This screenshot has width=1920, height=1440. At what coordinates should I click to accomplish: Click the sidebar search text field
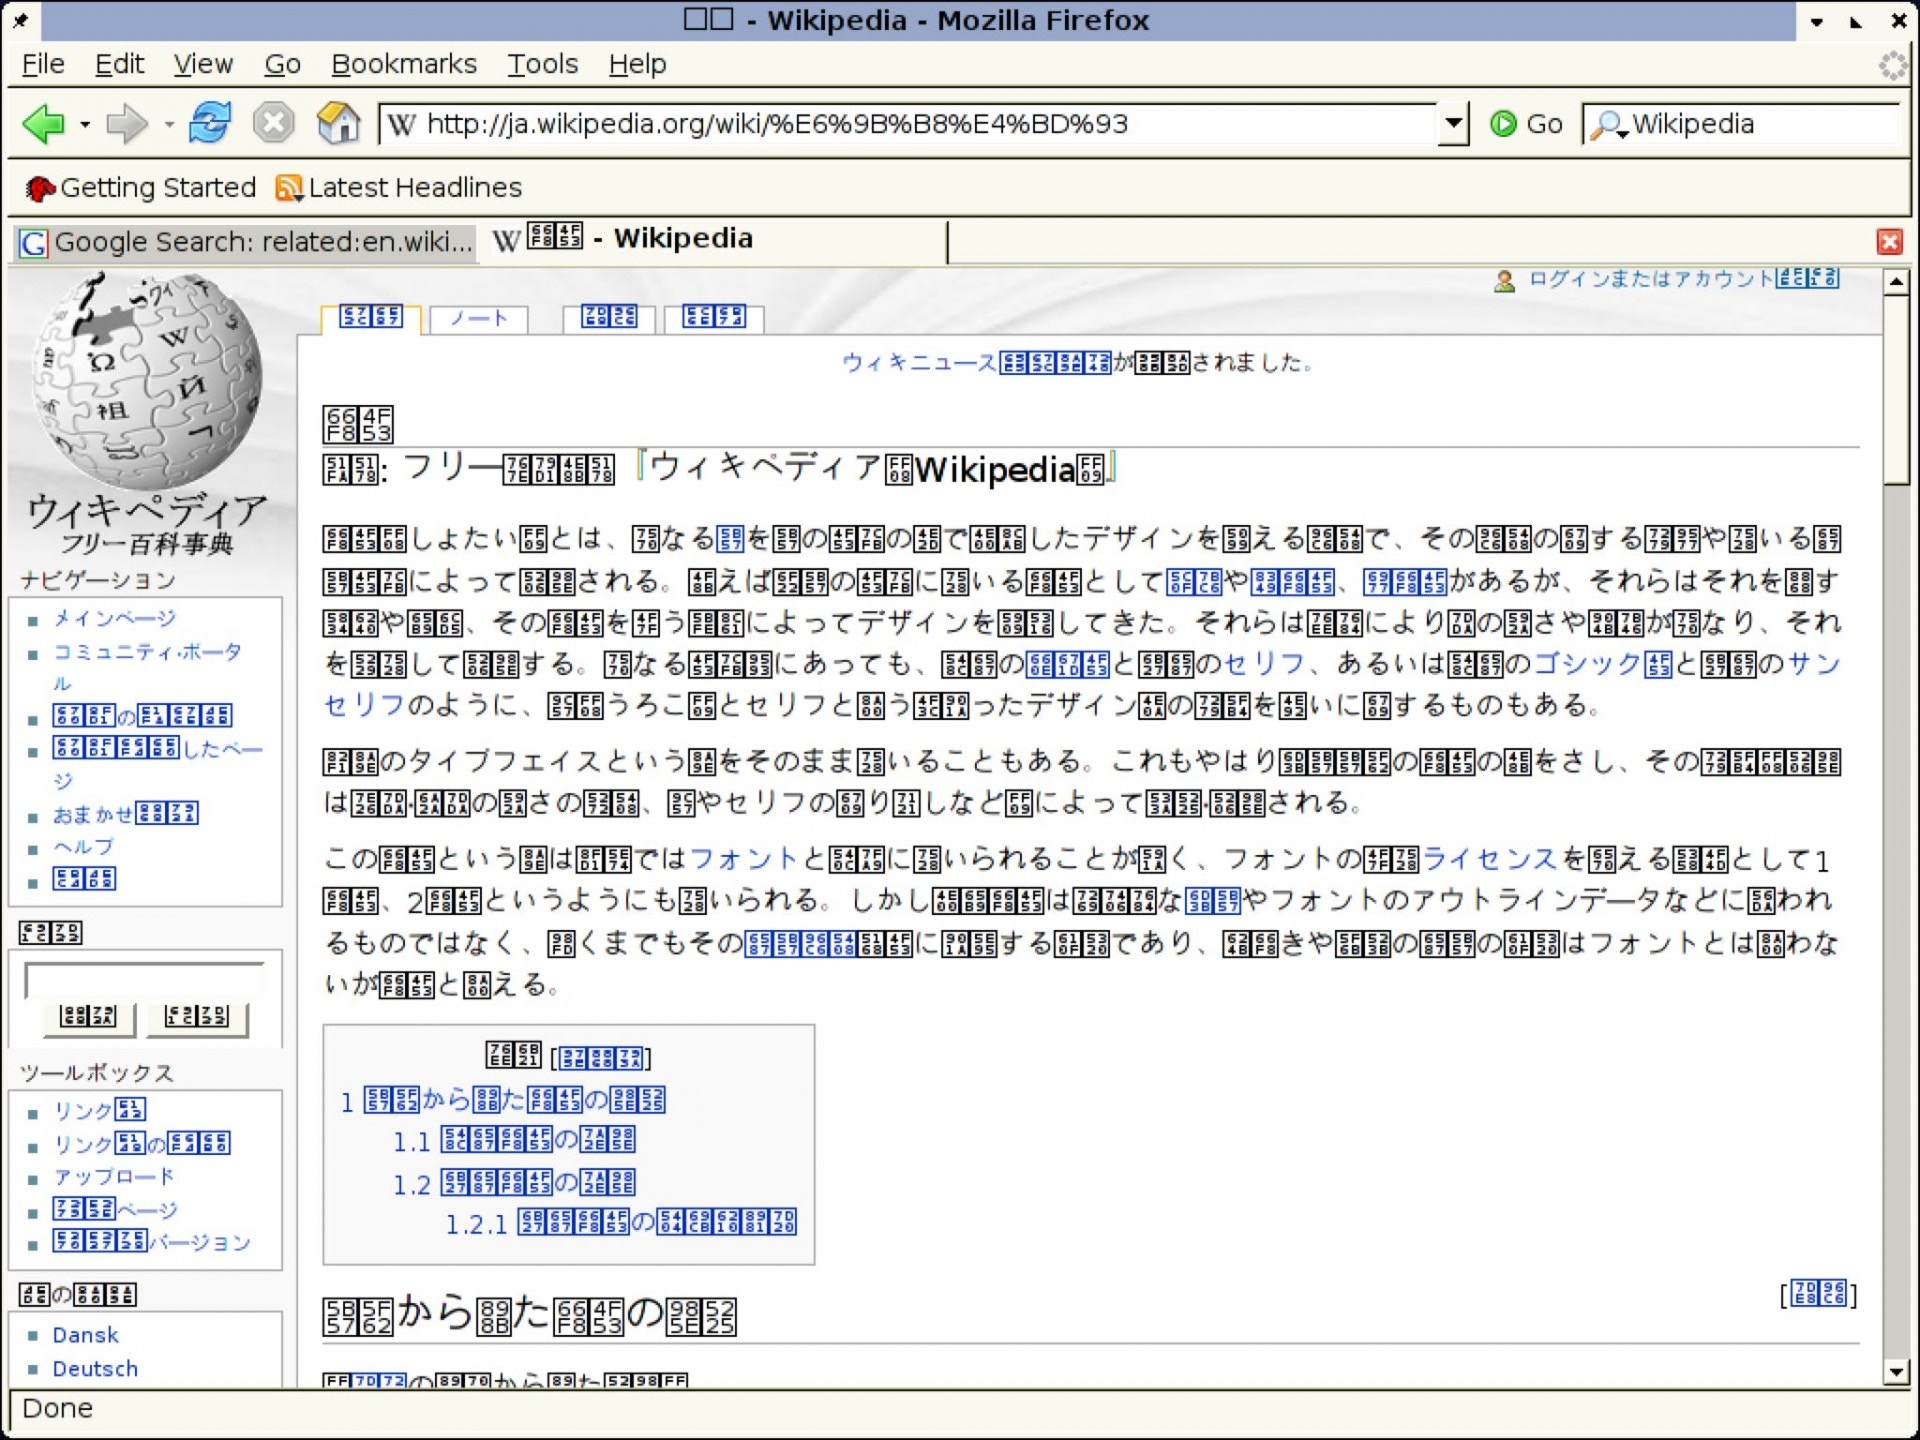[x=144, y=980]
